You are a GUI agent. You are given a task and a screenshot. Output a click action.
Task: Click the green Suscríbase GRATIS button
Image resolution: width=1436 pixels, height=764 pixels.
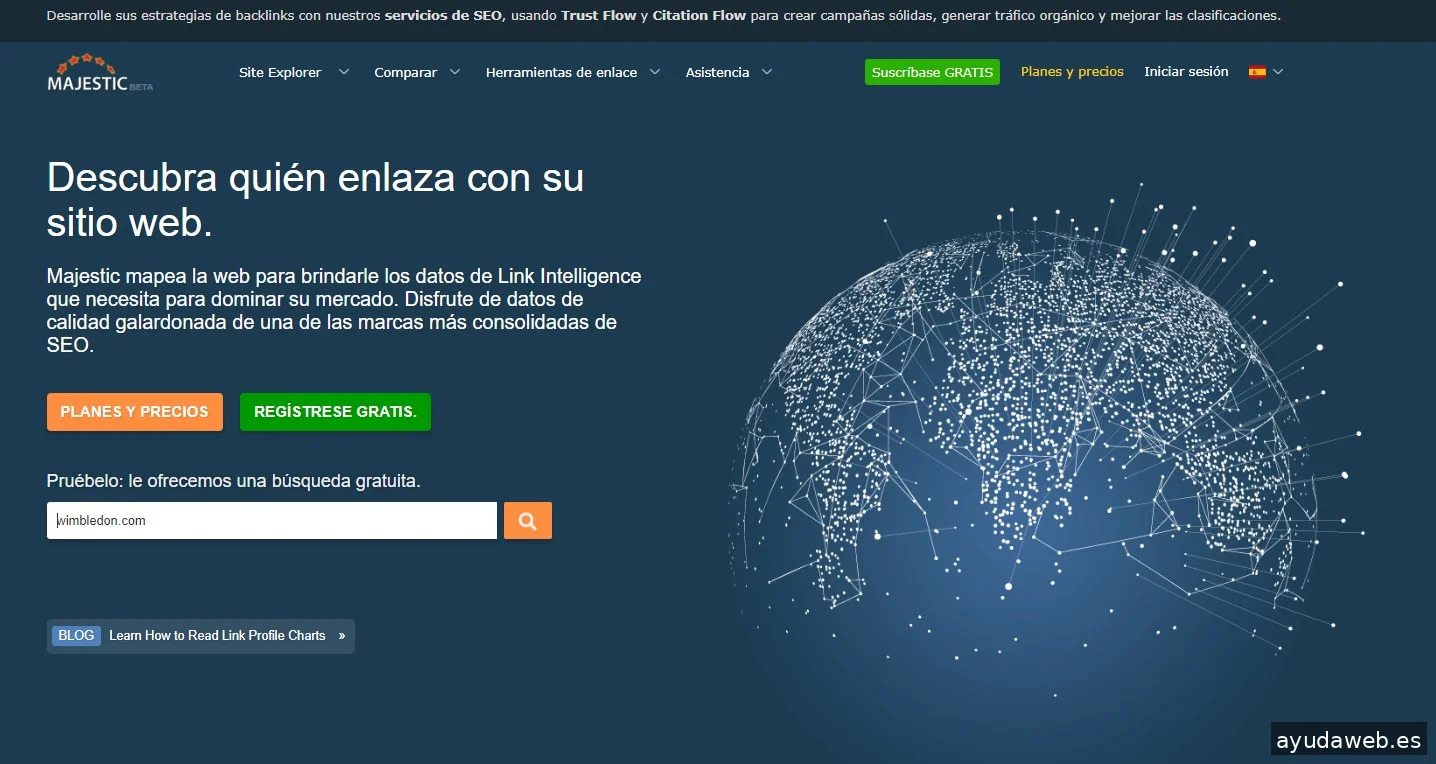(x=932, y=72)
